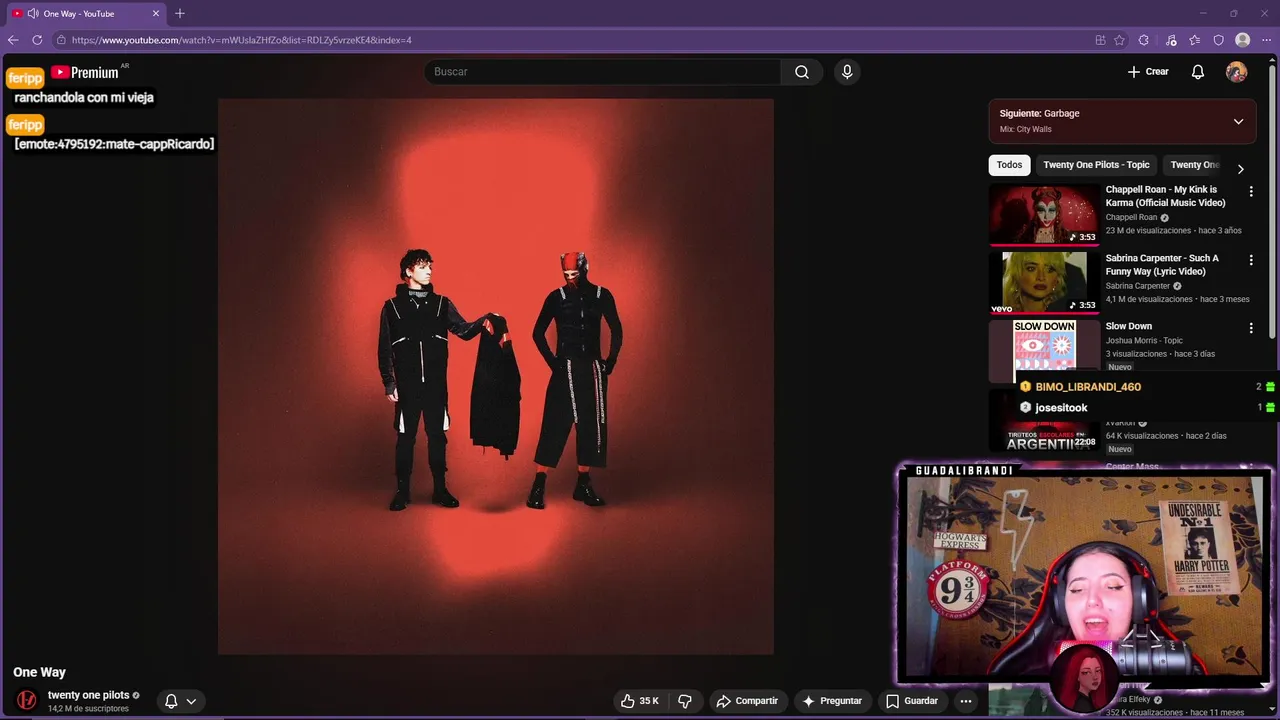Open the Slow Down video thumbnail

pos(1044,350)
